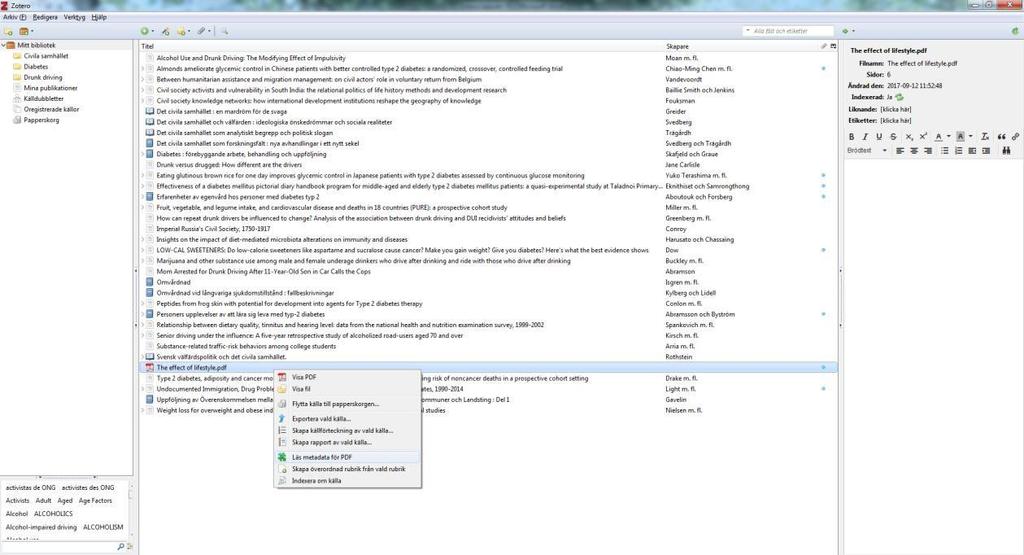Choose 'Skapa överordnad rubrik från vald rubrik'

click(x=347, y=469)
